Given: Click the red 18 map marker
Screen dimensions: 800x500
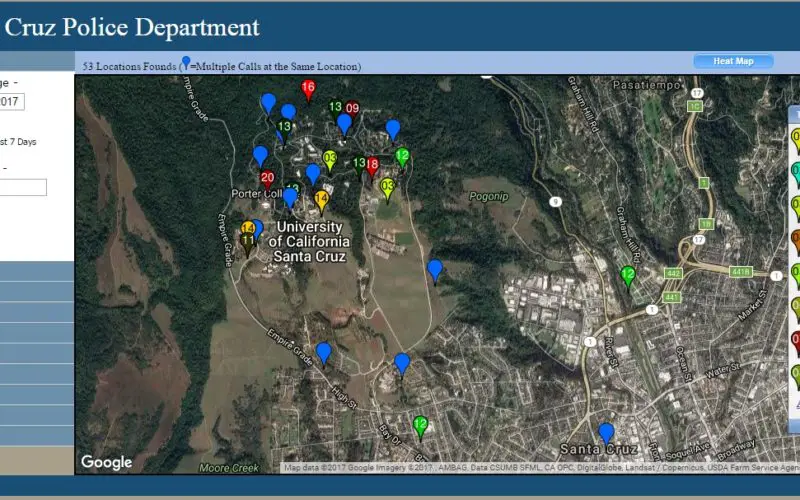Looking at the screenshot, I should coord(372,167).
